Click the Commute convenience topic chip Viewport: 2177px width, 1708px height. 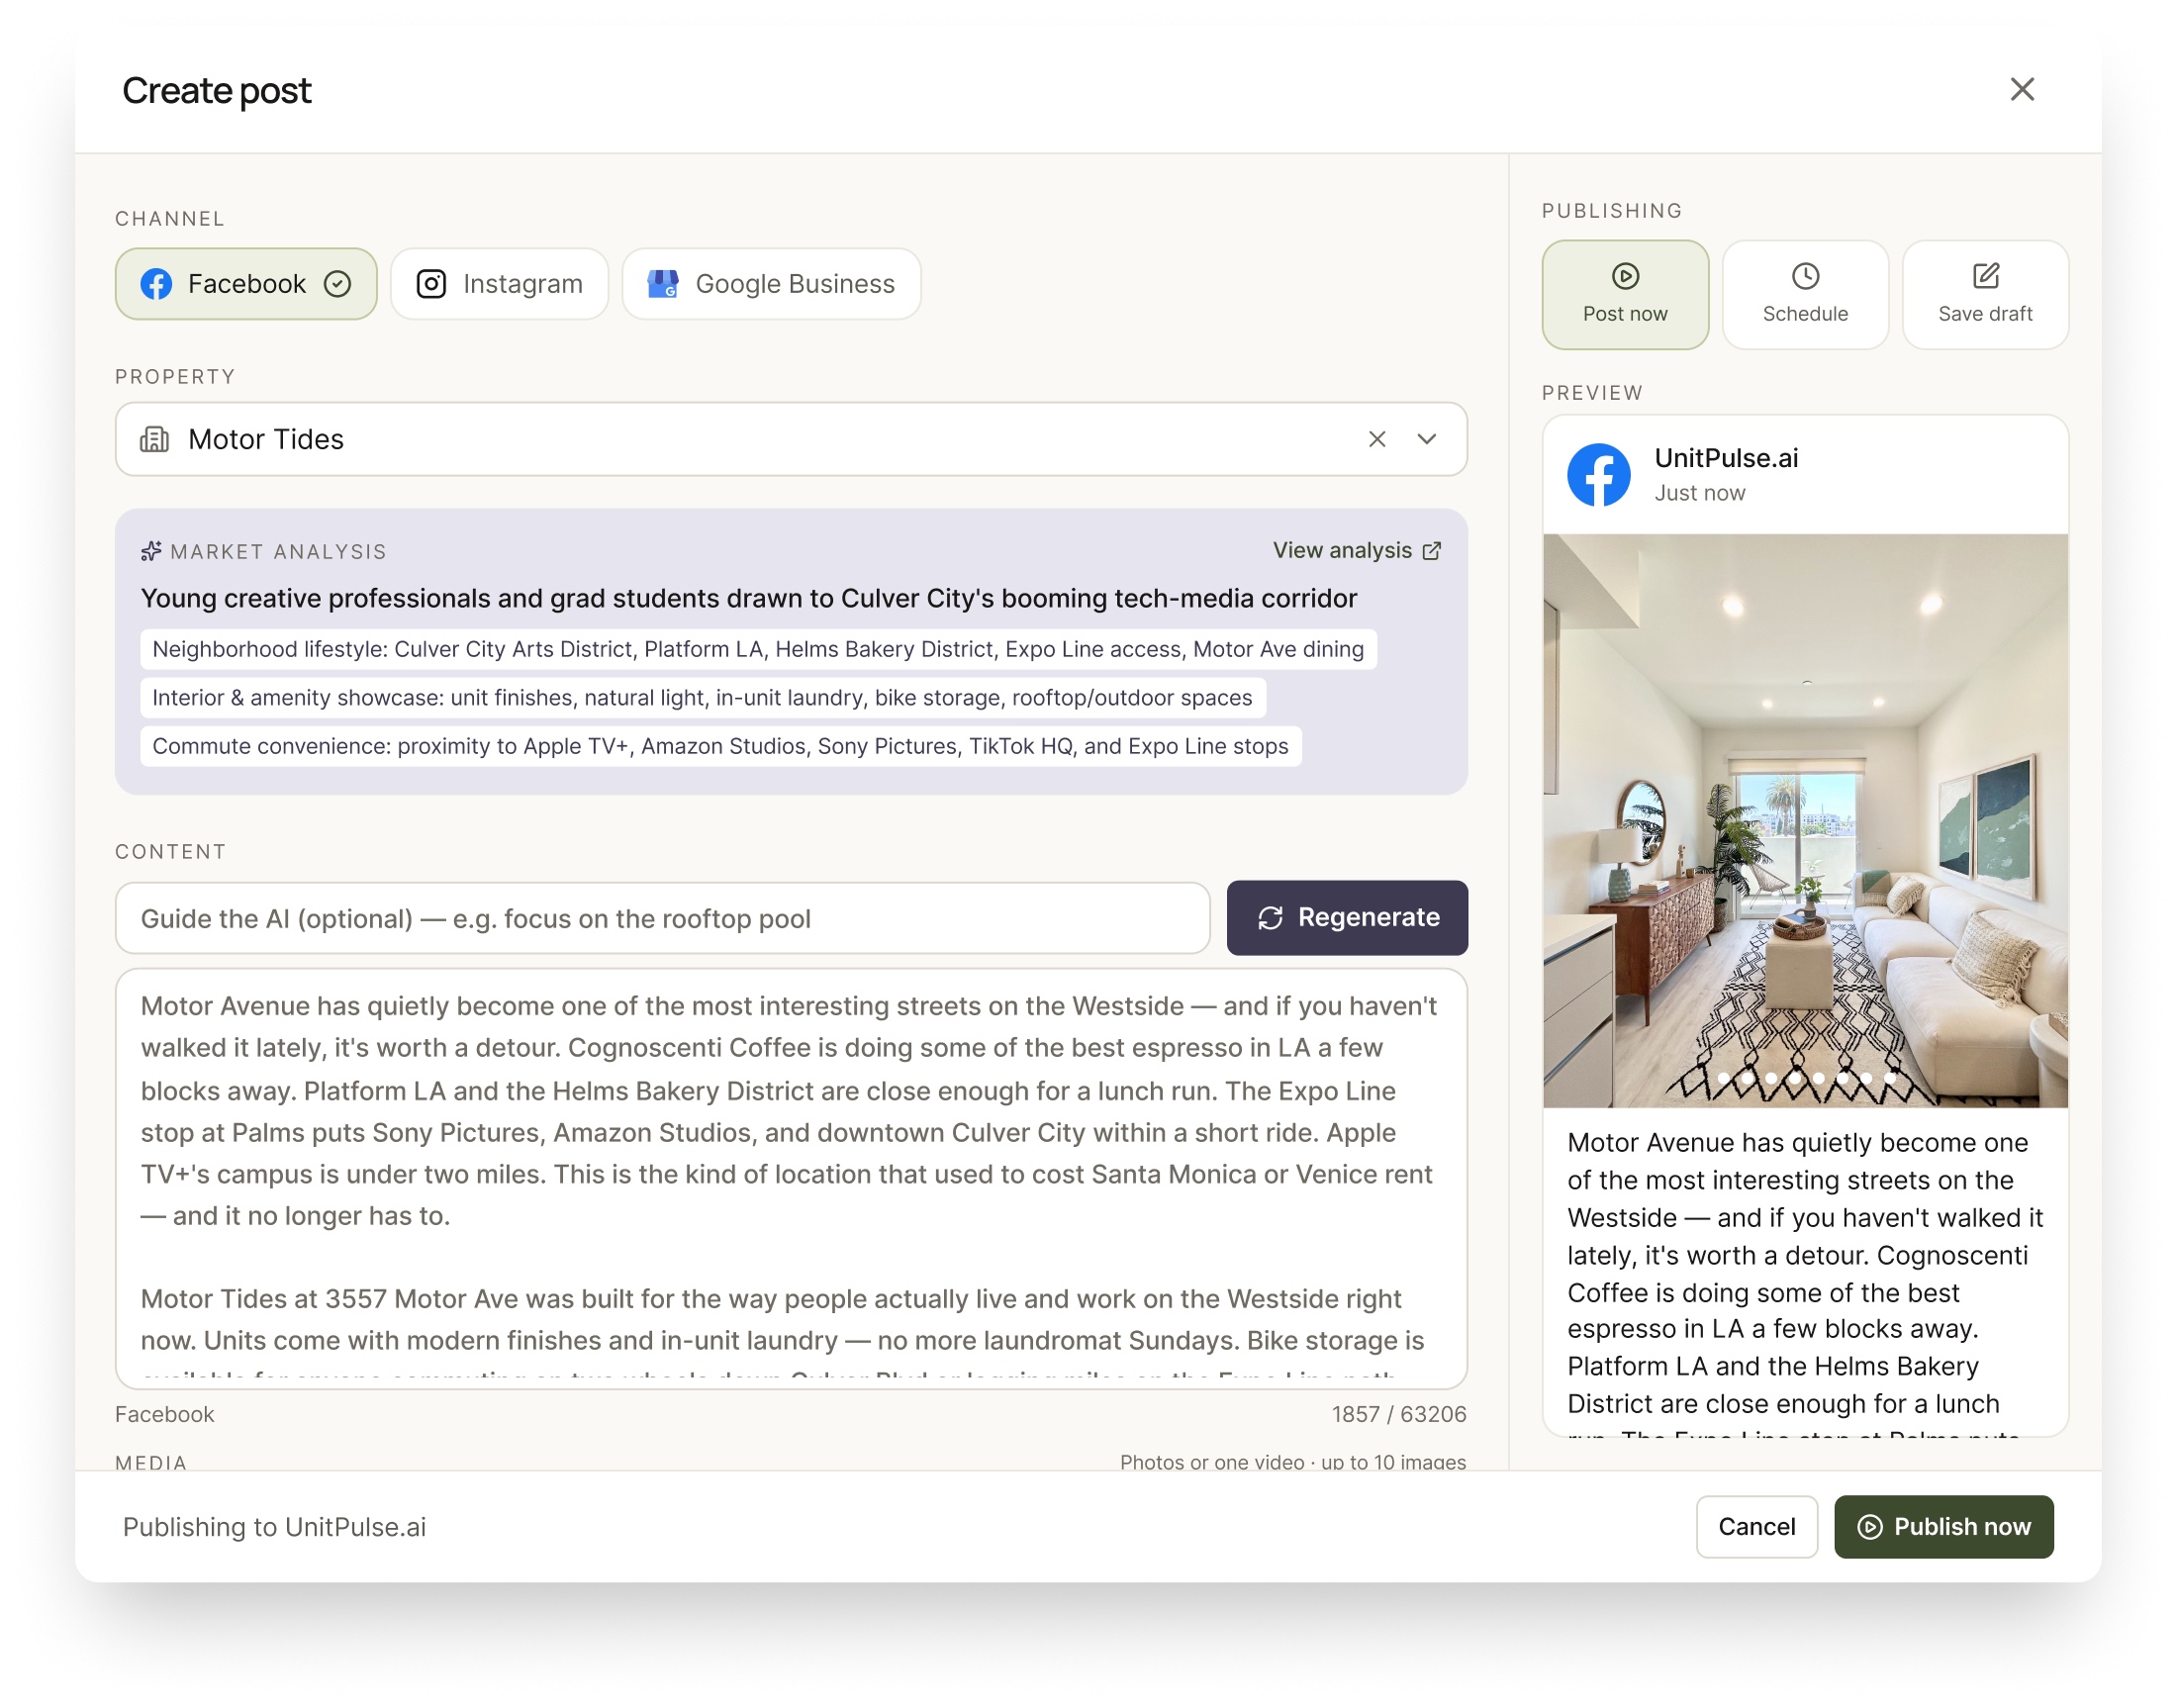tap(720, 746)
